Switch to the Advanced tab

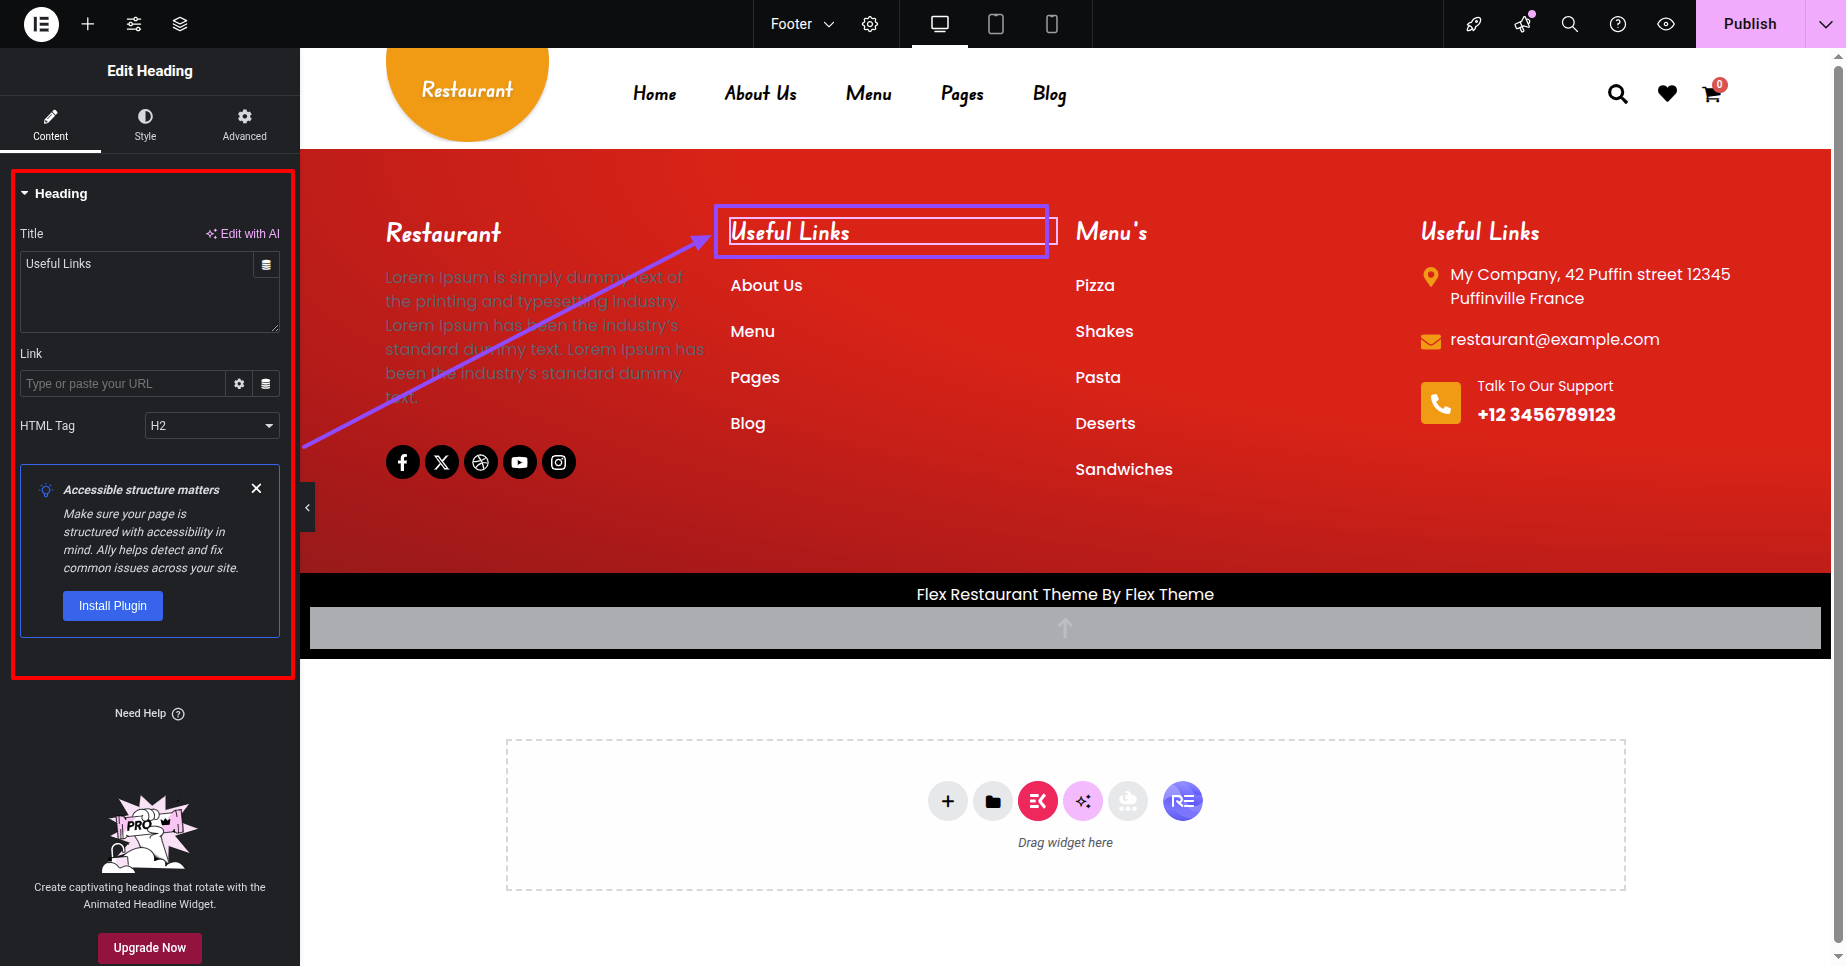(x=244, y=125)
